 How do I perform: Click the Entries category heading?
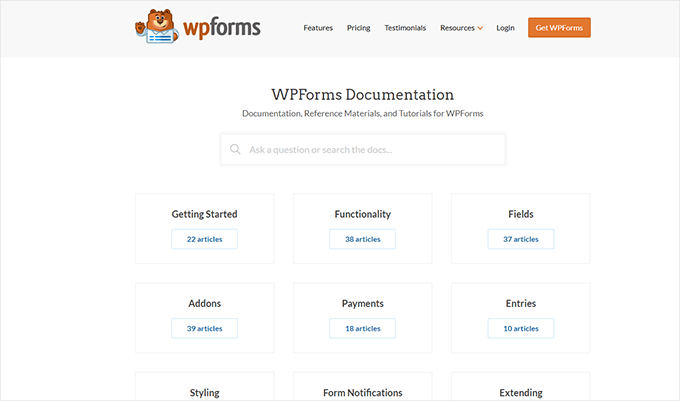tap(520, 303)
